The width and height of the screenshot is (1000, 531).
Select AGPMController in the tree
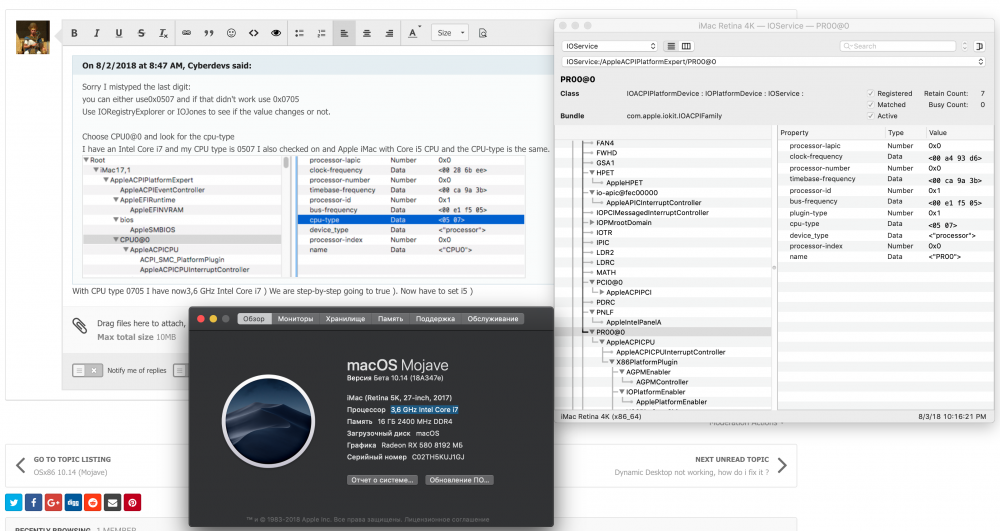pos(662,382)
